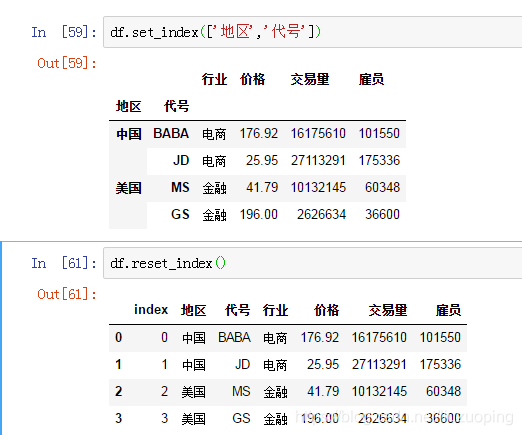
Task: Click JD cell in second table
Action: pos(243,364)
